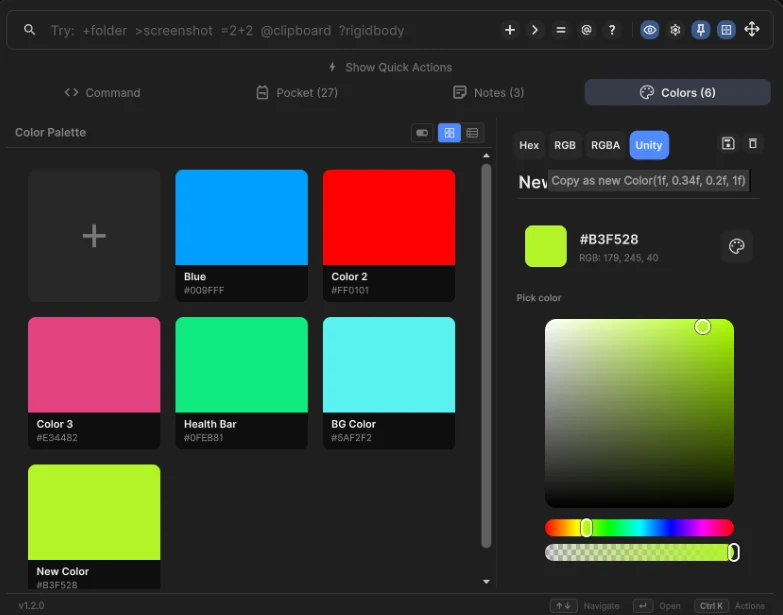
Task: Delete the color with the trash icon
Action: [753, 144]
